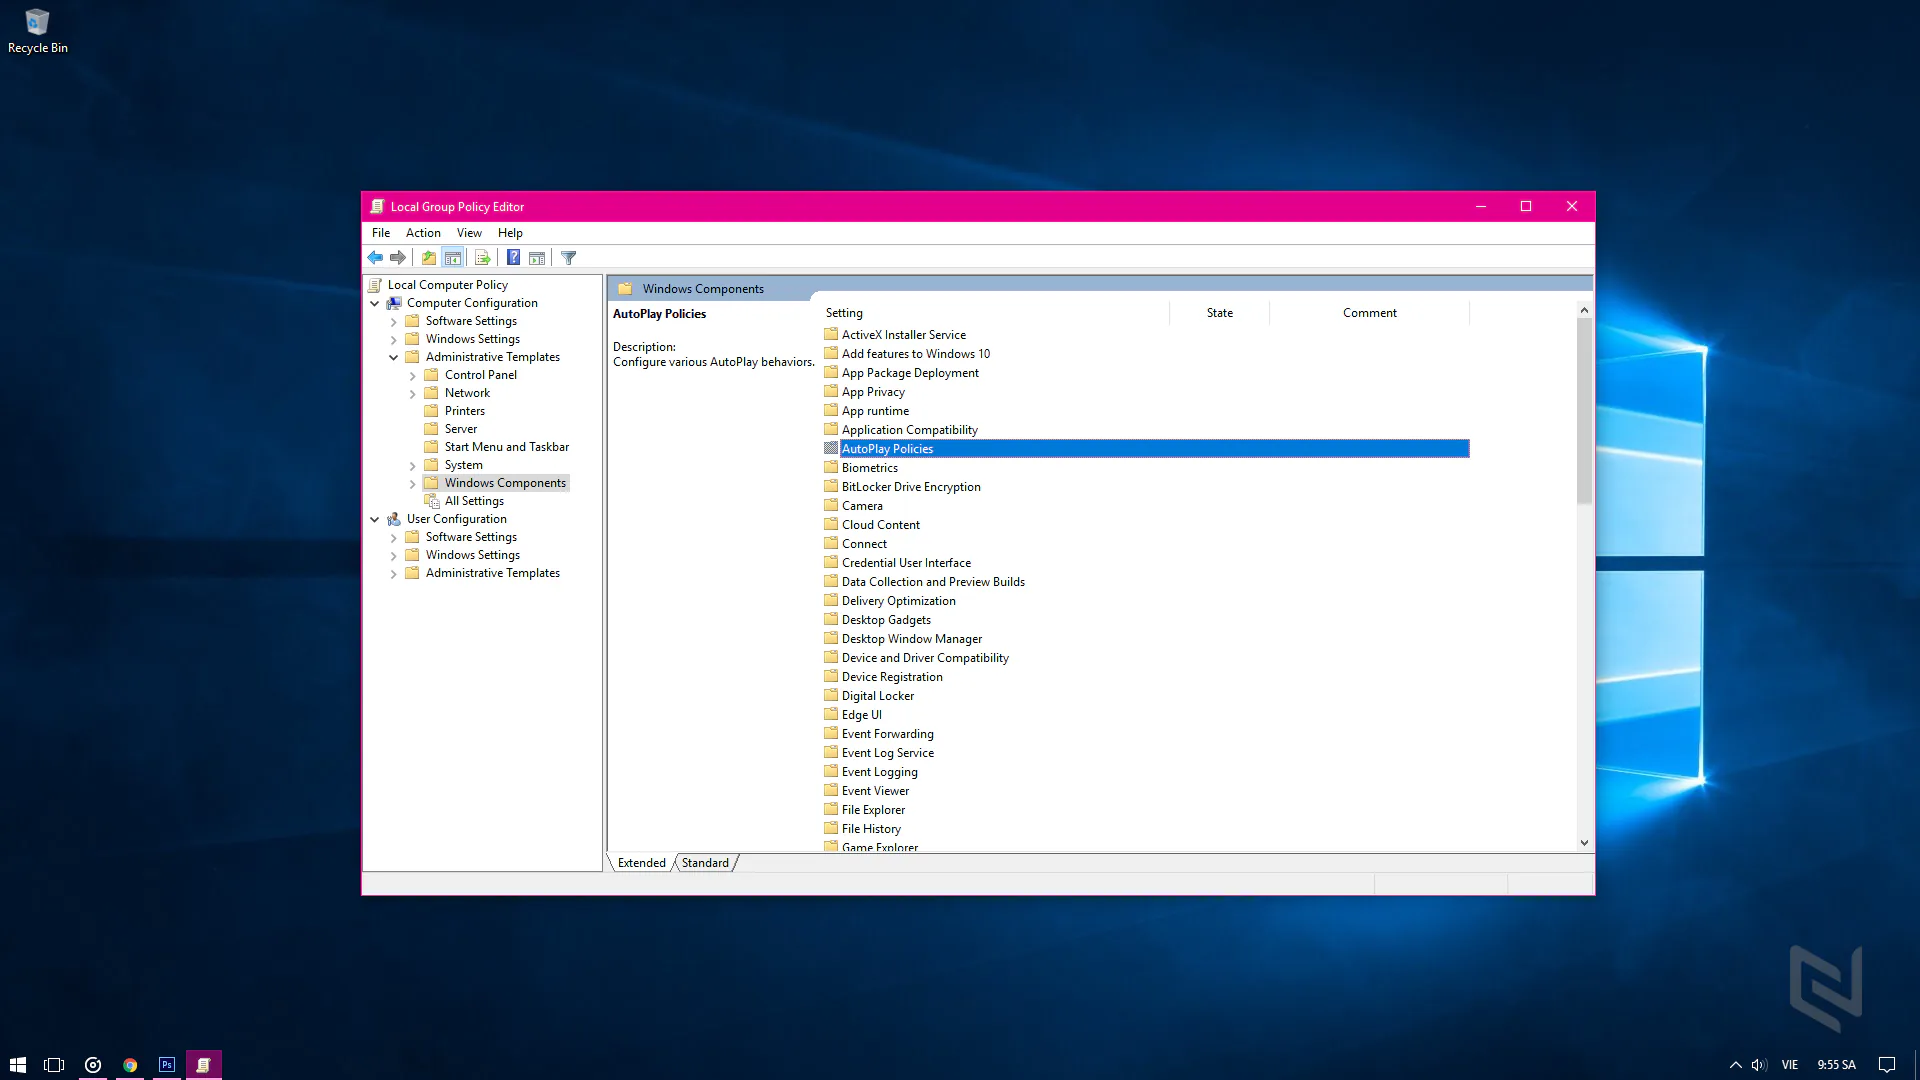Click the VIE language indicator

tap(1790, 1065)
